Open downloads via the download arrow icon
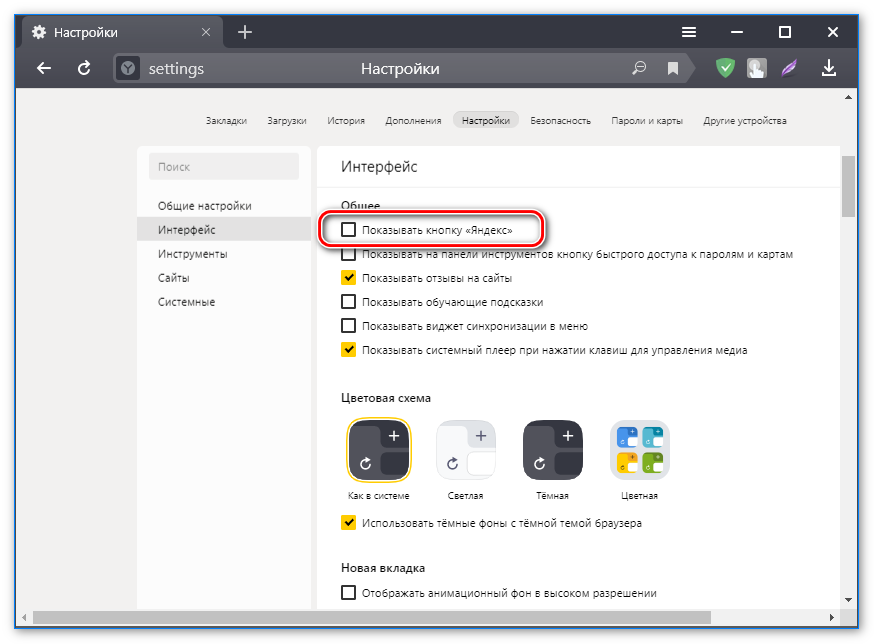This screenshot has height=644, width=874. pos(828,68)
